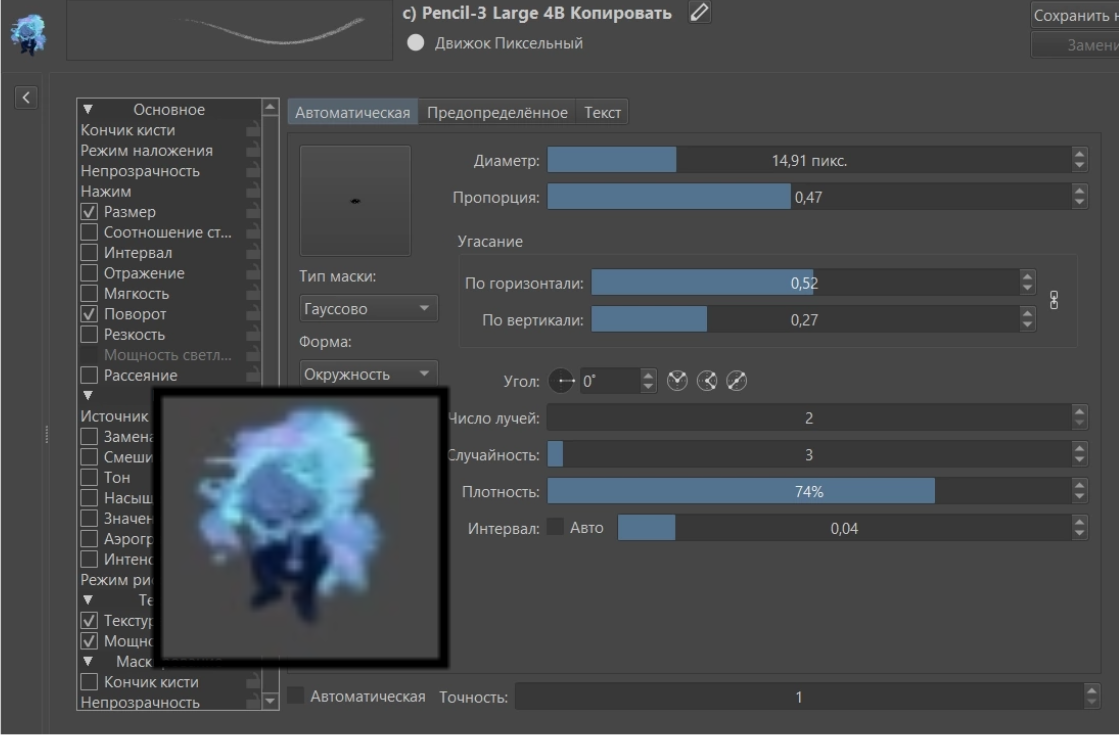Enable the Рассеяние checkbox
Screen dimensions: 1119x739
pos(89,375)
